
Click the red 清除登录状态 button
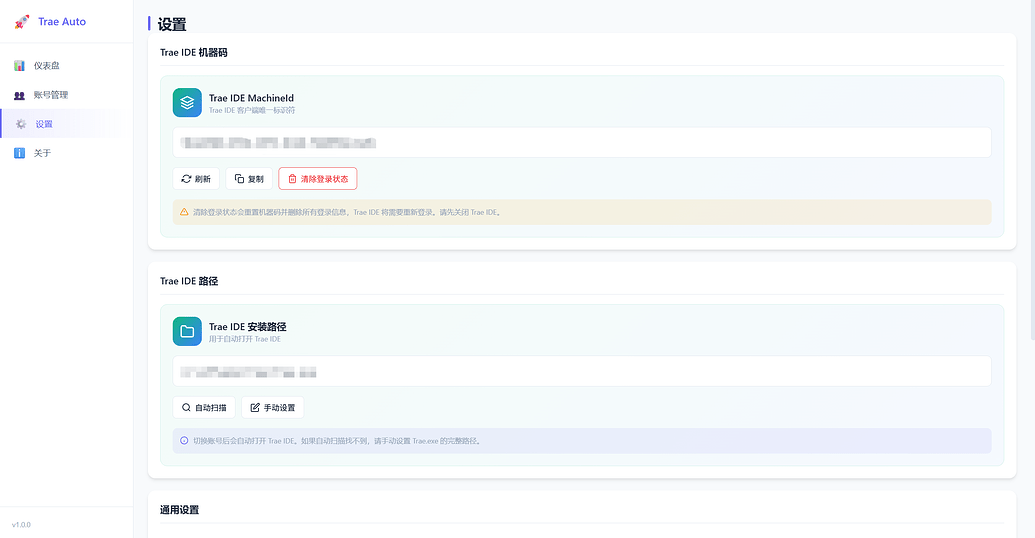[317, 179]
